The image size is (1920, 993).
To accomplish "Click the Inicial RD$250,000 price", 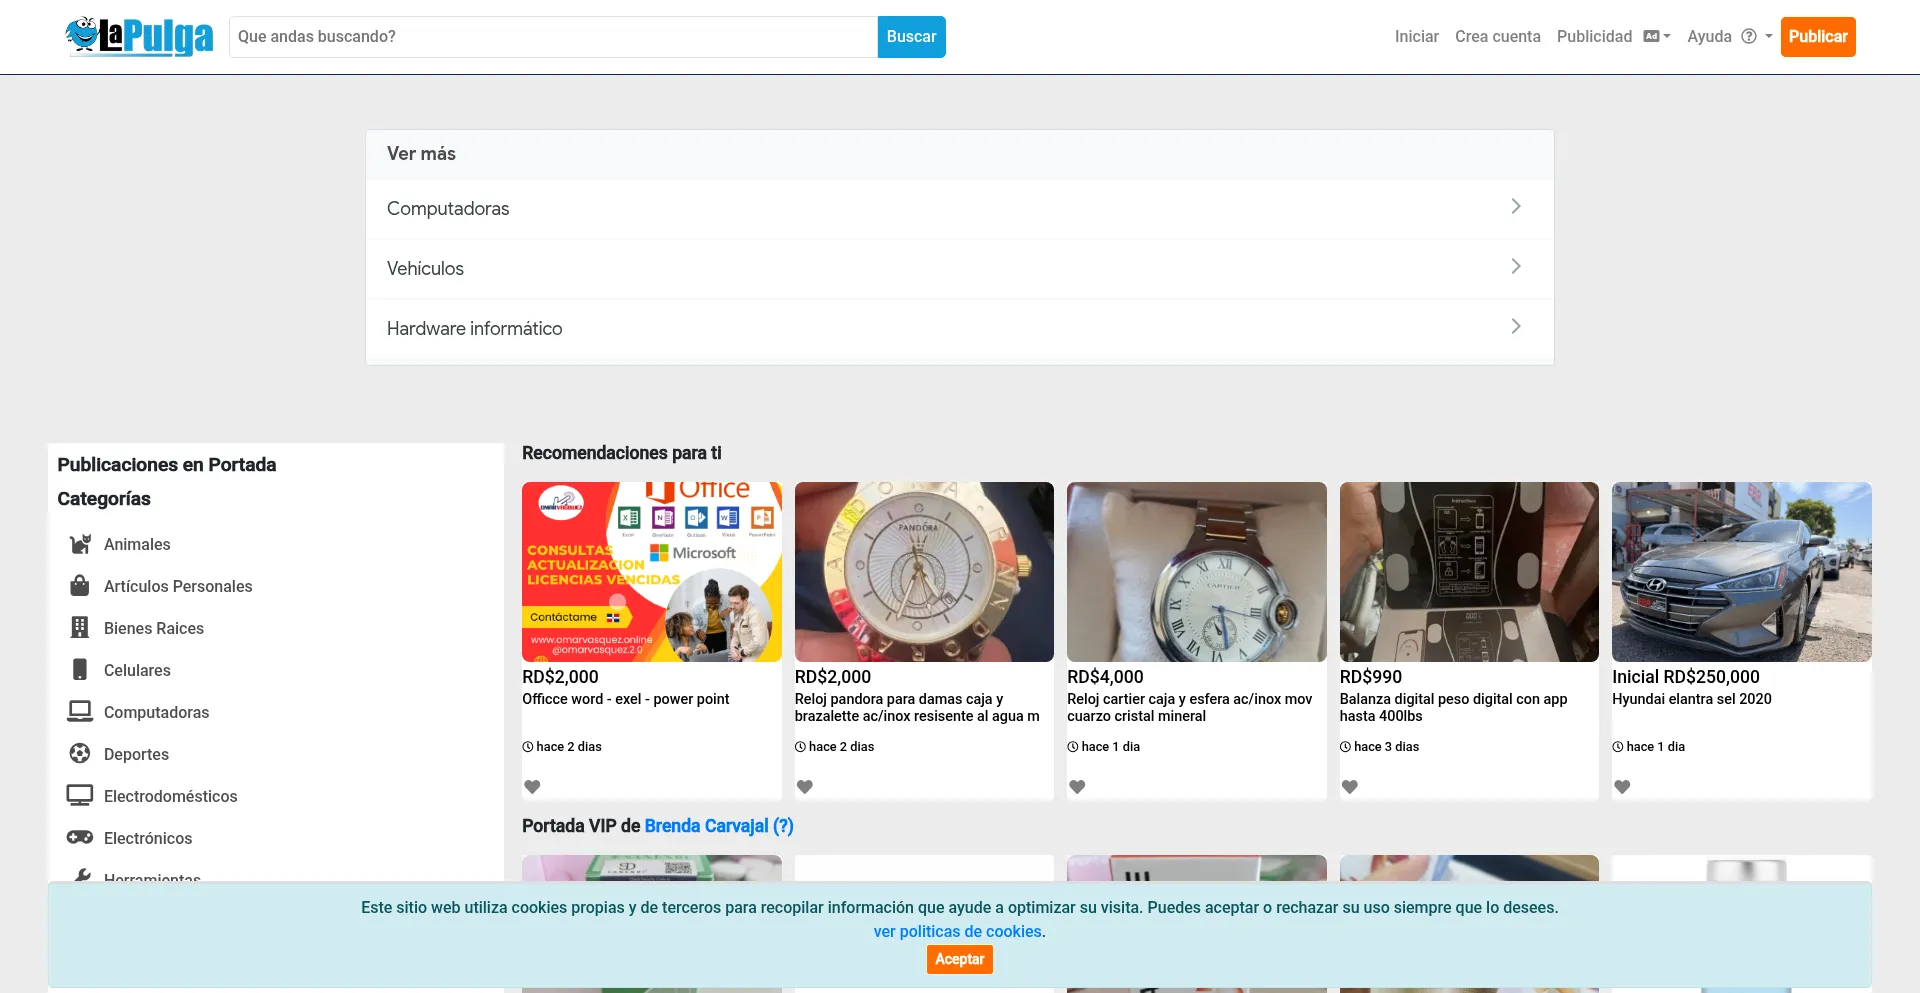I will pyautogui.click(x=1686, y=677).
